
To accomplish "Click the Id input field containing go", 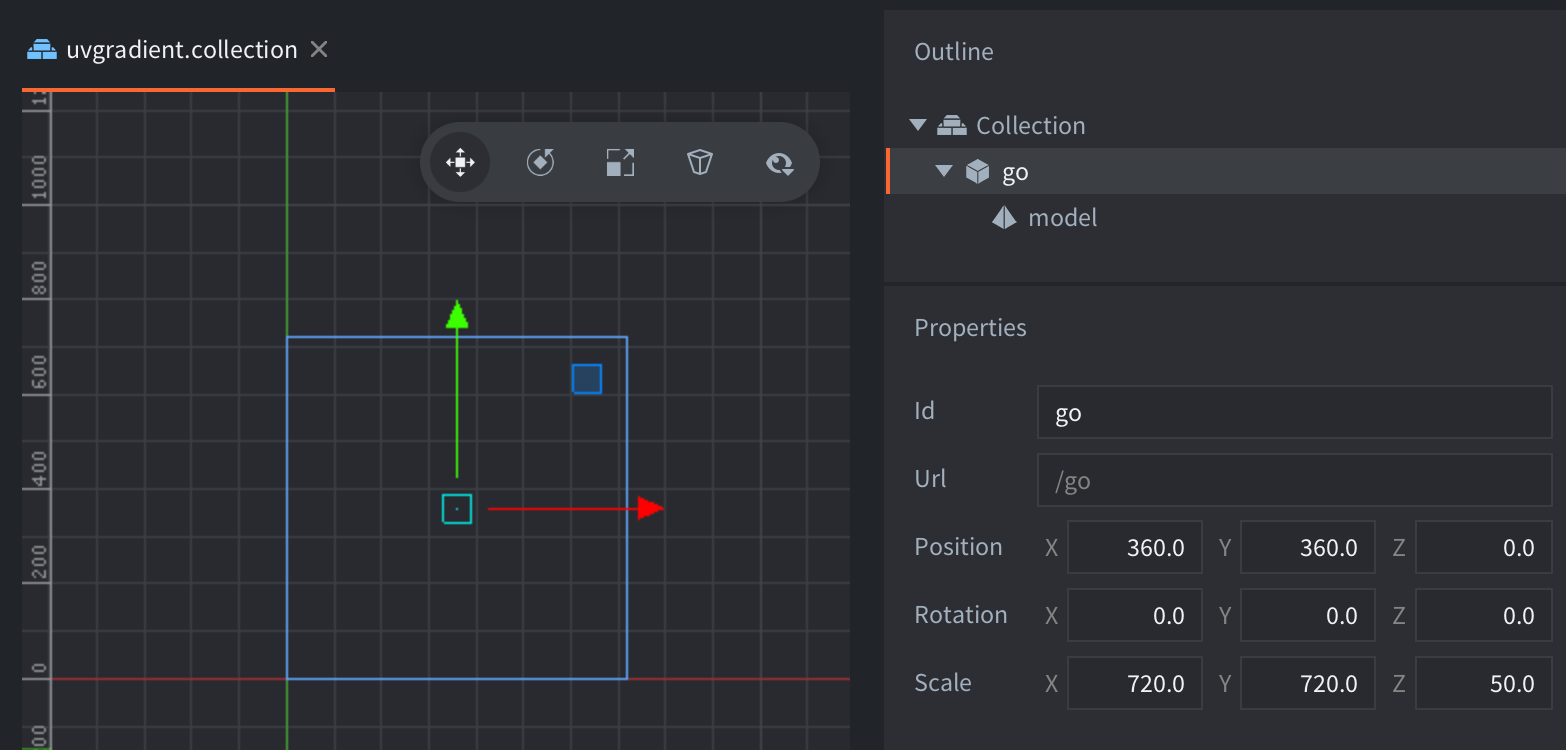I will pyautogui.click(x=1293, y=411).
